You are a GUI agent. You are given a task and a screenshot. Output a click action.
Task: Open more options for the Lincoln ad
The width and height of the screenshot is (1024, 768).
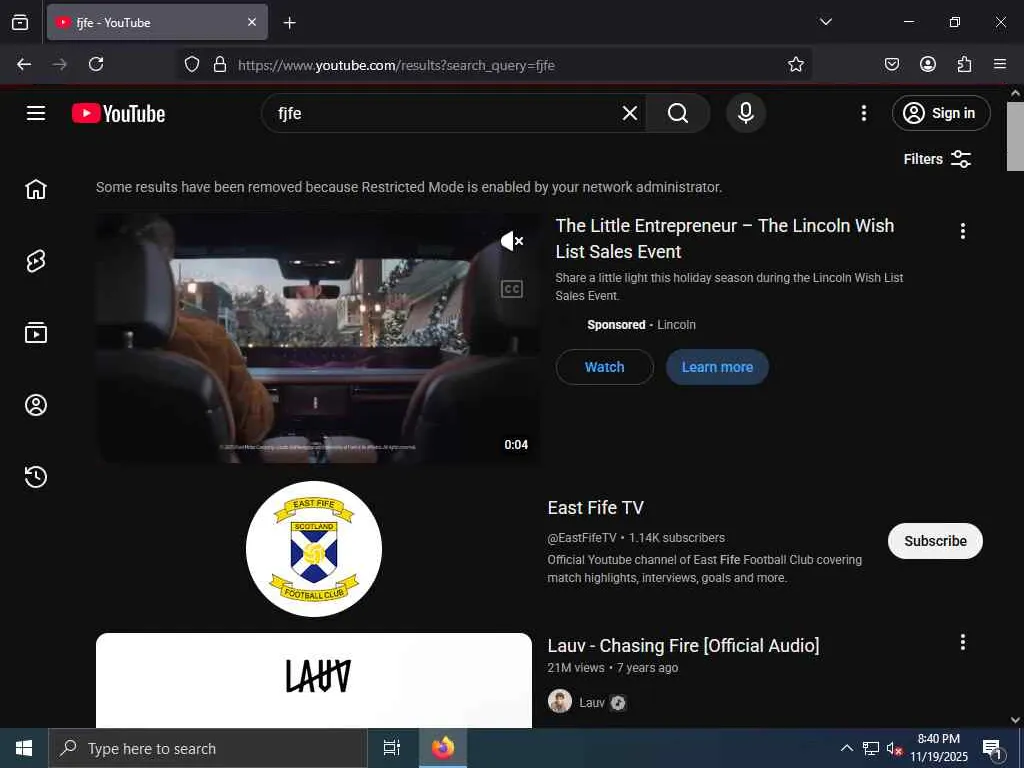[963, 231]
